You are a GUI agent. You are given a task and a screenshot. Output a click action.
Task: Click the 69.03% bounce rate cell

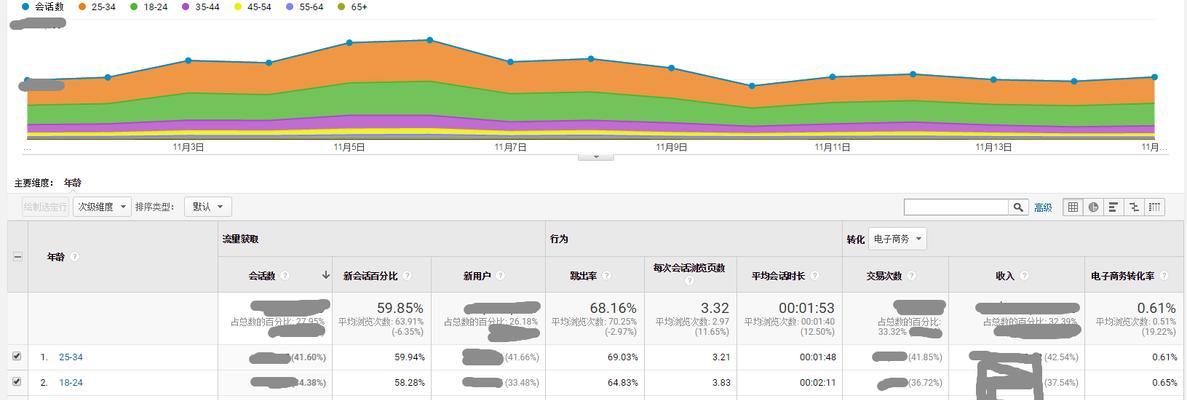click(622, 357)
